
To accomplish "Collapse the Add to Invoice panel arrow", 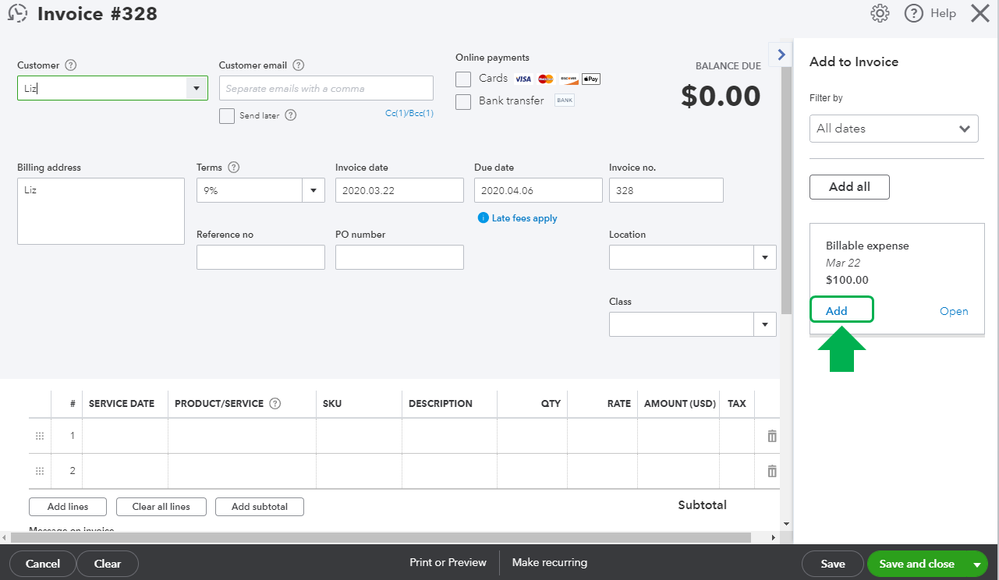I will point(781,55).
